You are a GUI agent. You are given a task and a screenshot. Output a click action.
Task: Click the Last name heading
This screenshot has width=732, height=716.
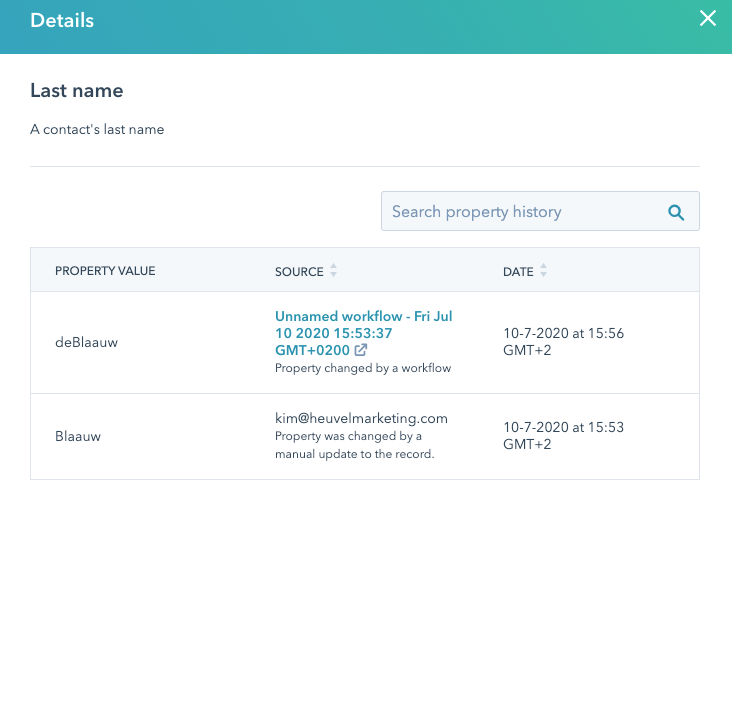pyautogui.click(x=77, y=91)
